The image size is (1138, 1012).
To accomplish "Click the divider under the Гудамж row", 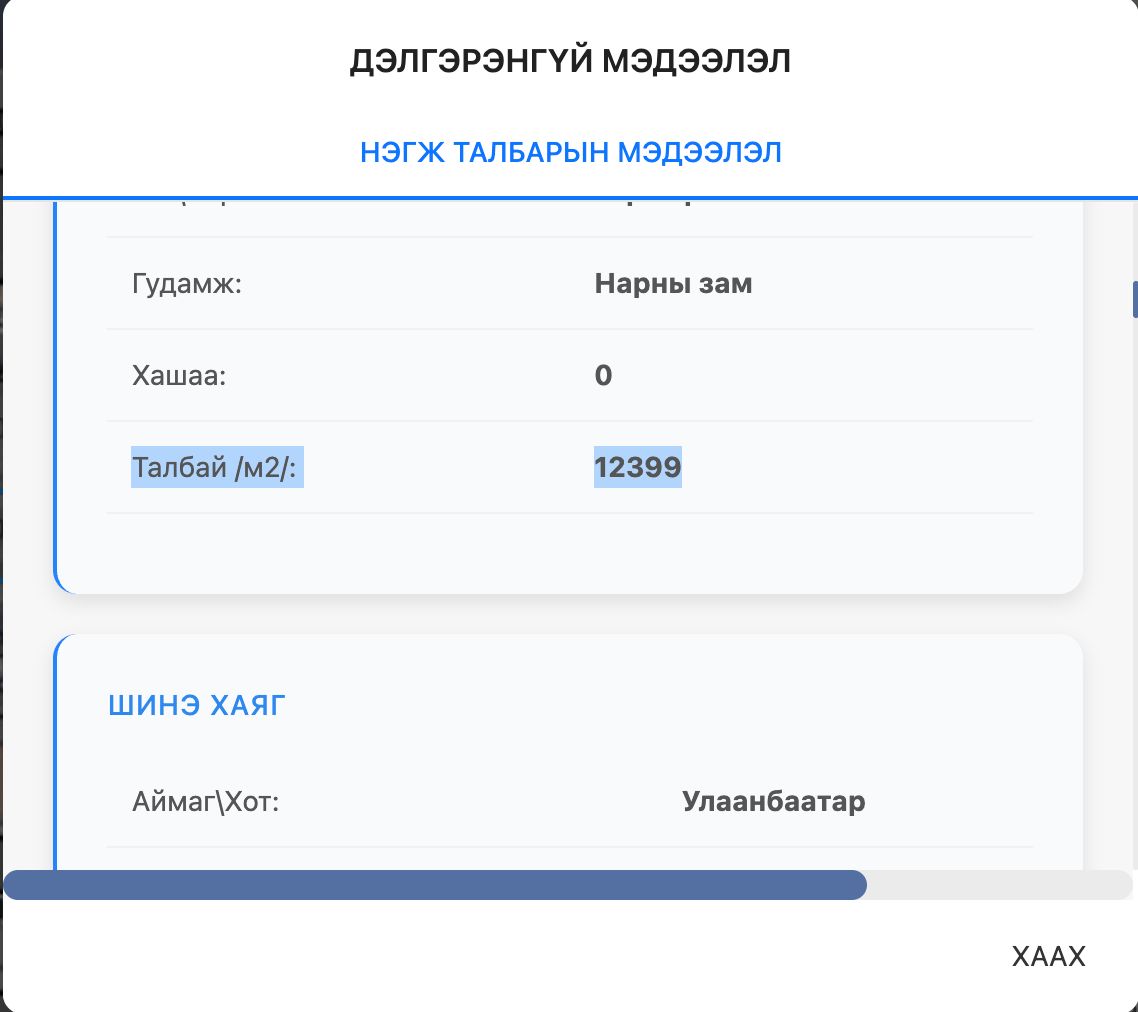I will click(570, 329).
